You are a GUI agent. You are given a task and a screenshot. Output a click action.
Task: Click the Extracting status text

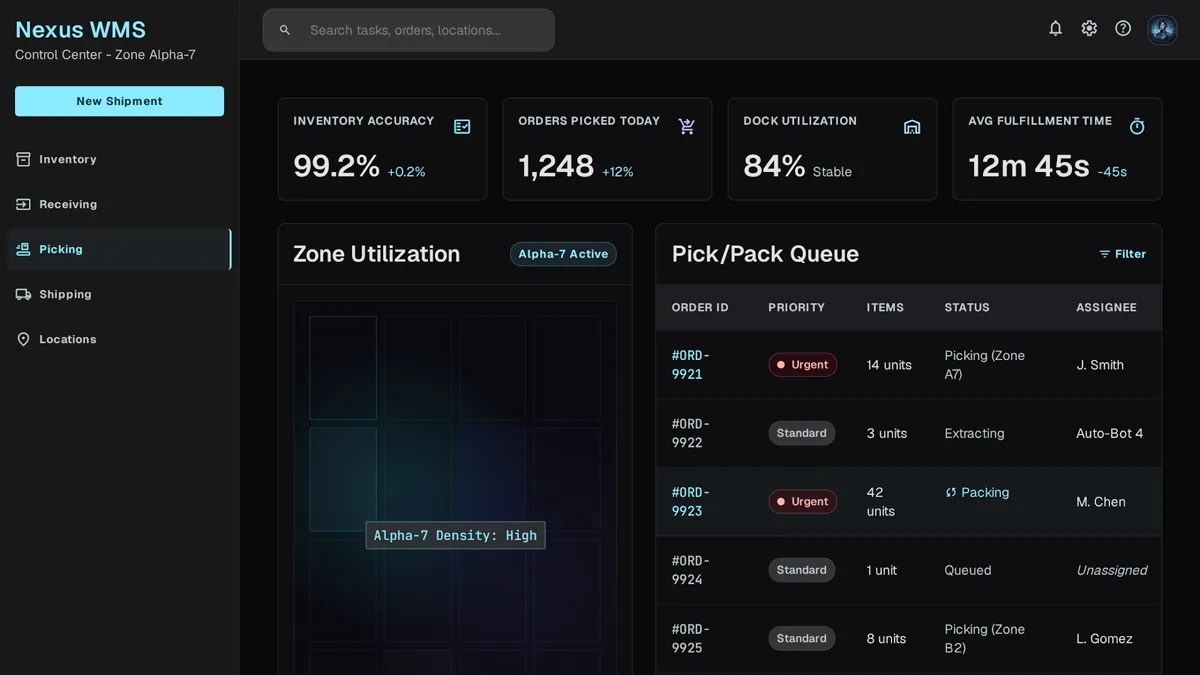click(x=974, y=433)
